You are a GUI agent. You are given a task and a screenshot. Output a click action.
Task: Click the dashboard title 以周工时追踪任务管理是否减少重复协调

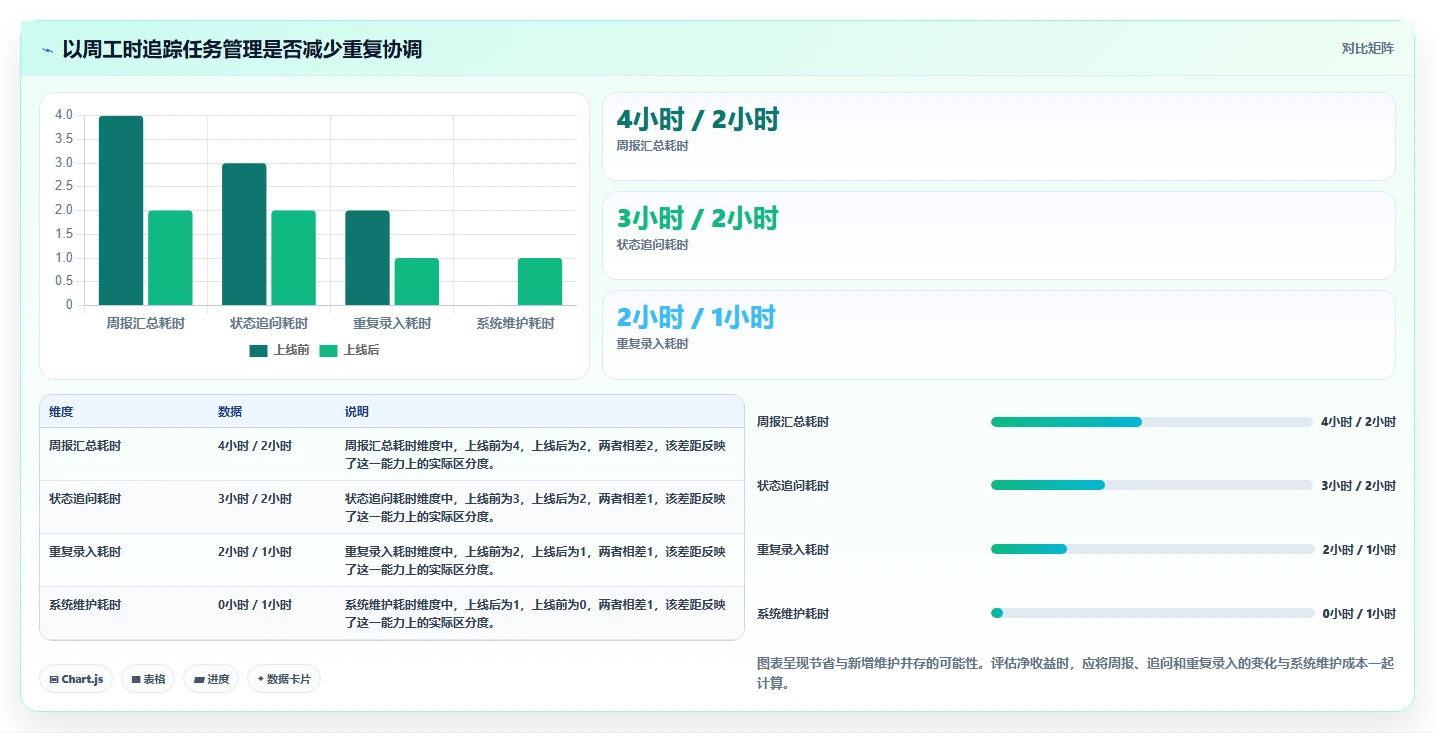(x=242, y=49)
